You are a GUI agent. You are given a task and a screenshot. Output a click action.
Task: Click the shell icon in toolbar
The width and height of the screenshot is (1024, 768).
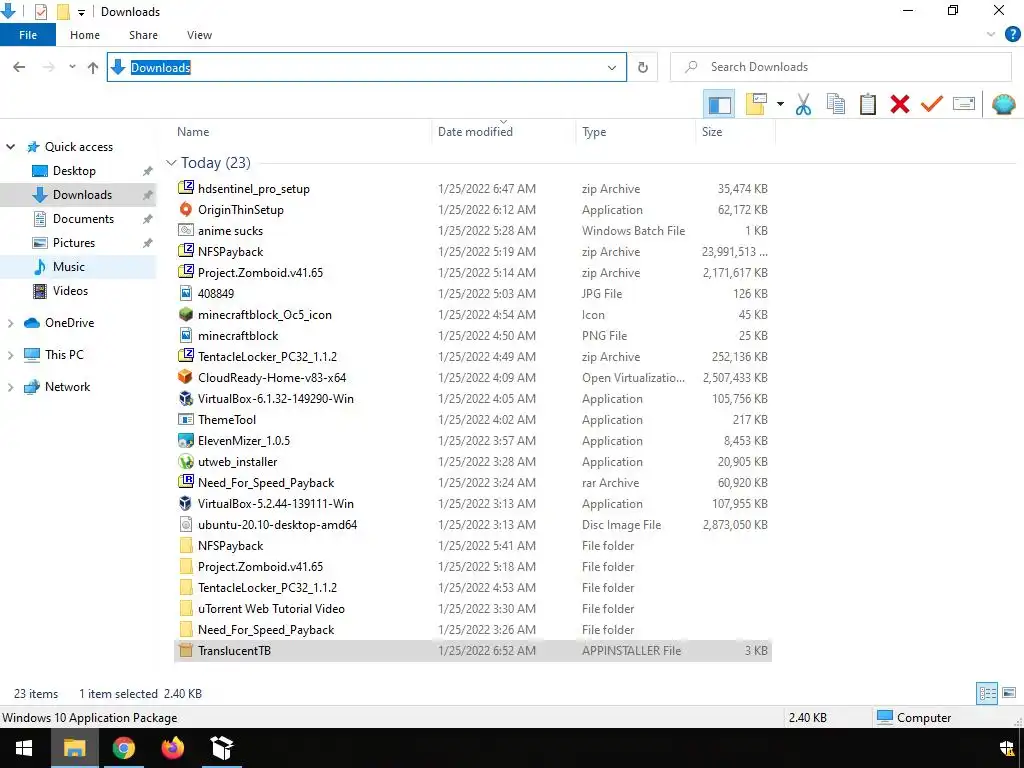coord(1003,104)
